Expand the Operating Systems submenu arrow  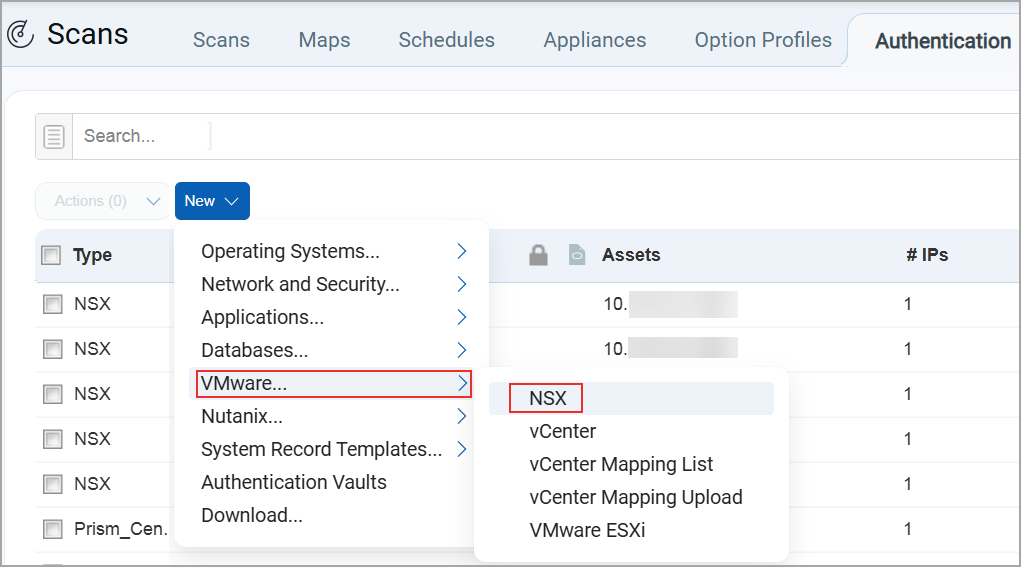[x=462, y=251]
